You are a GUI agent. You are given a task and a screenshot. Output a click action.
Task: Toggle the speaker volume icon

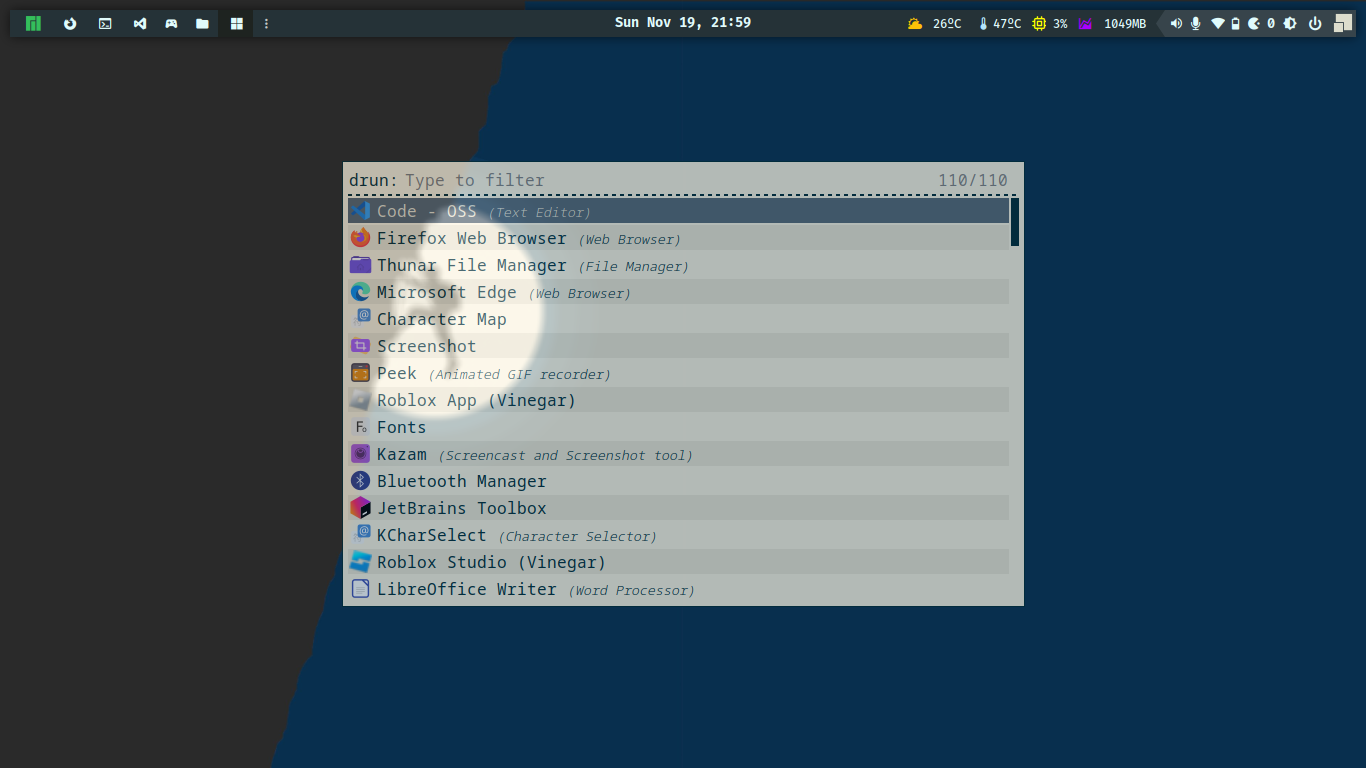(1176, 23)
